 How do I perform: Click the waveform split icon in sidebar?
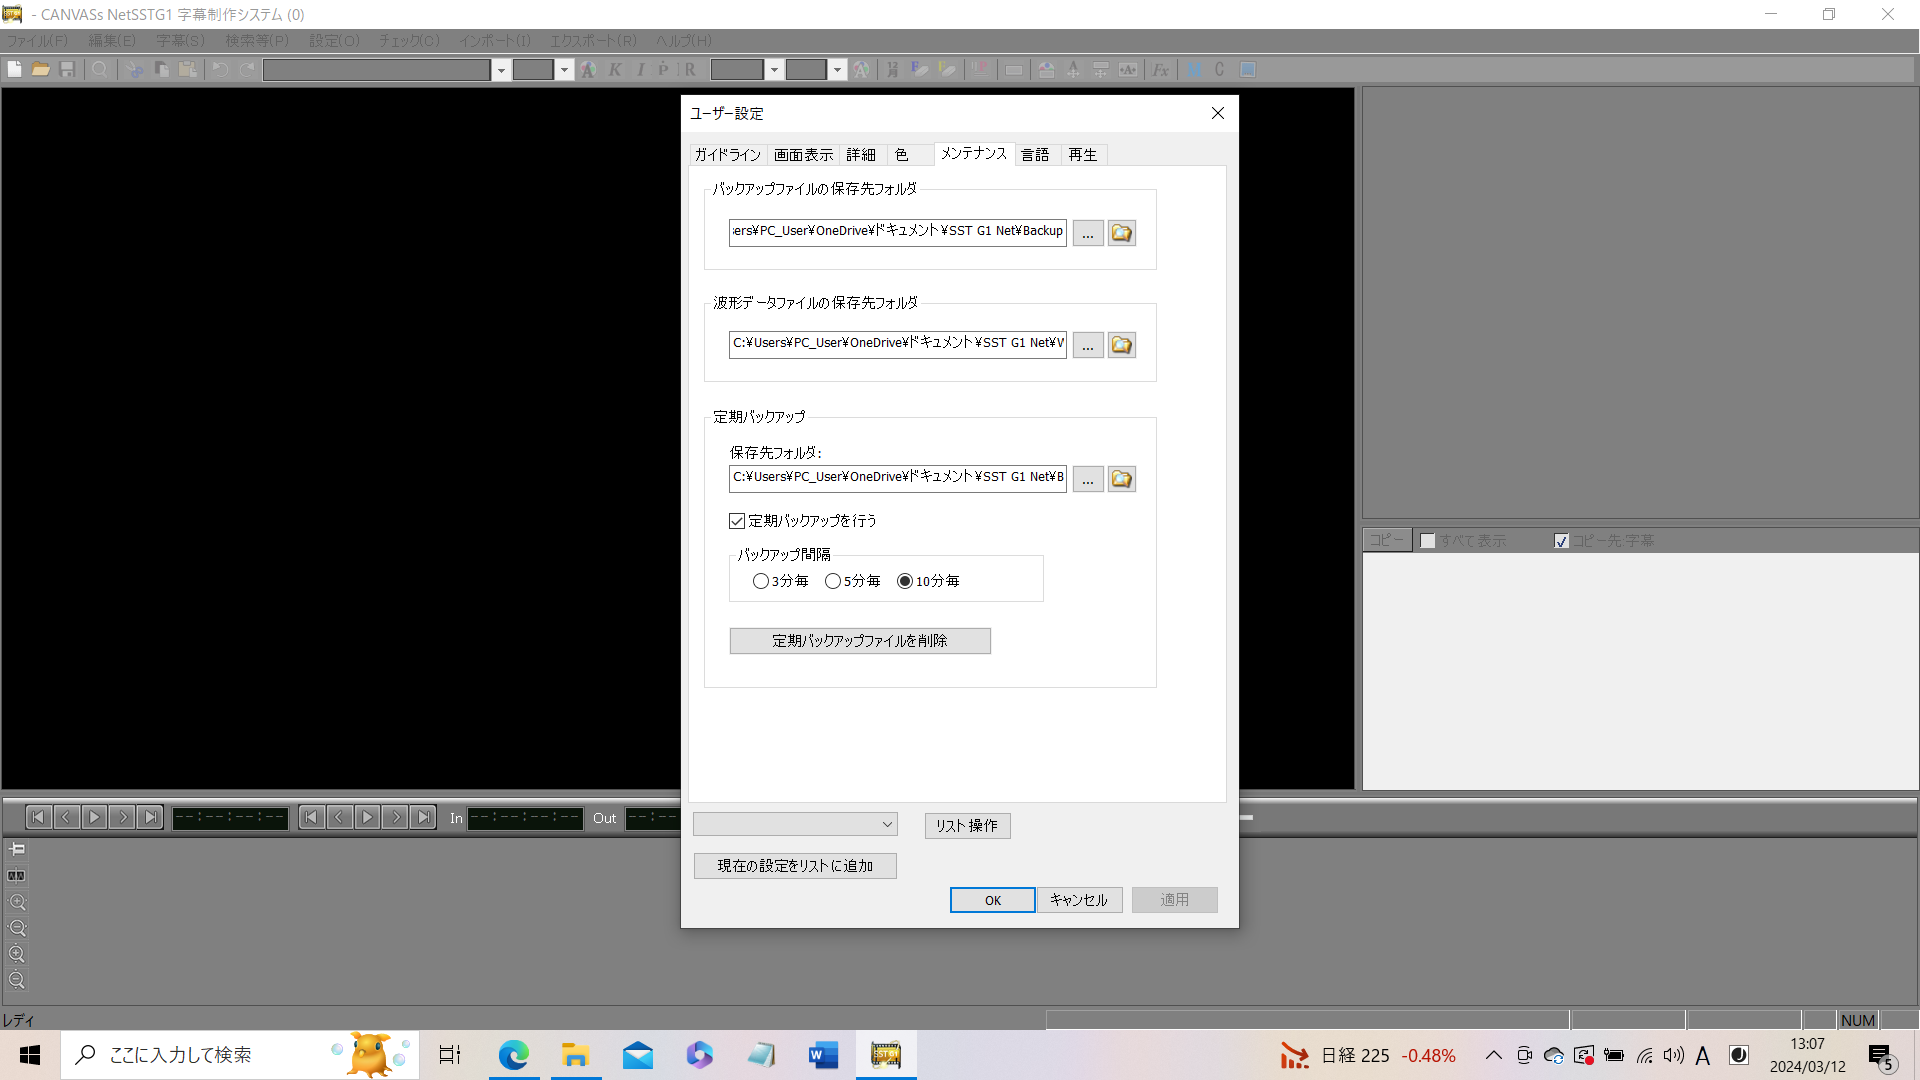click(x=17, y=876)
